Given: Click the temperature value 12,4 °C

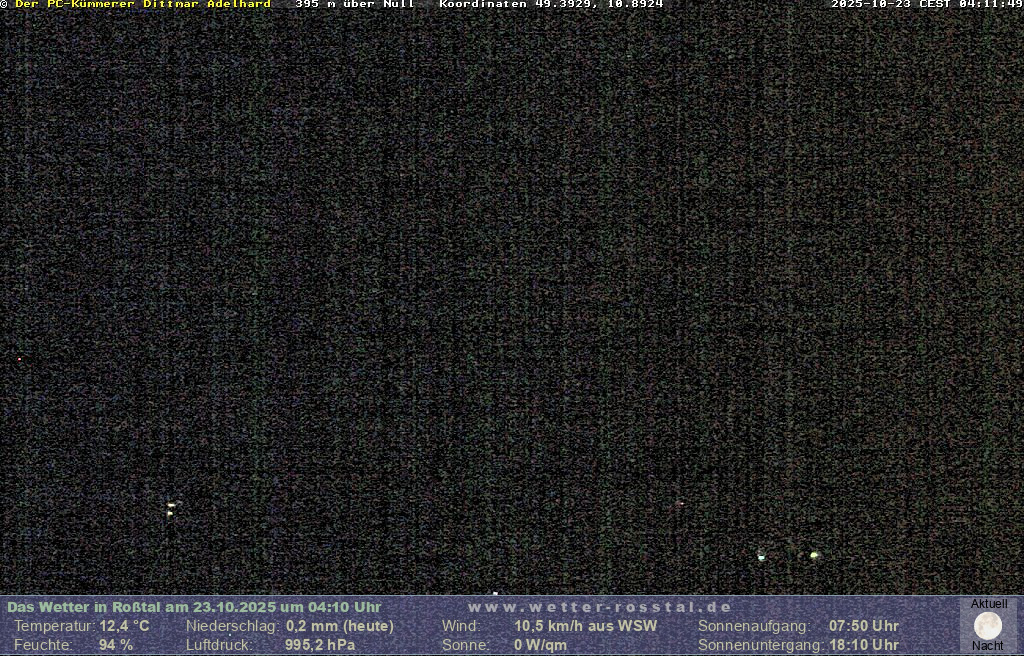Looking at the screenshot, I should [x=124, y=626].
